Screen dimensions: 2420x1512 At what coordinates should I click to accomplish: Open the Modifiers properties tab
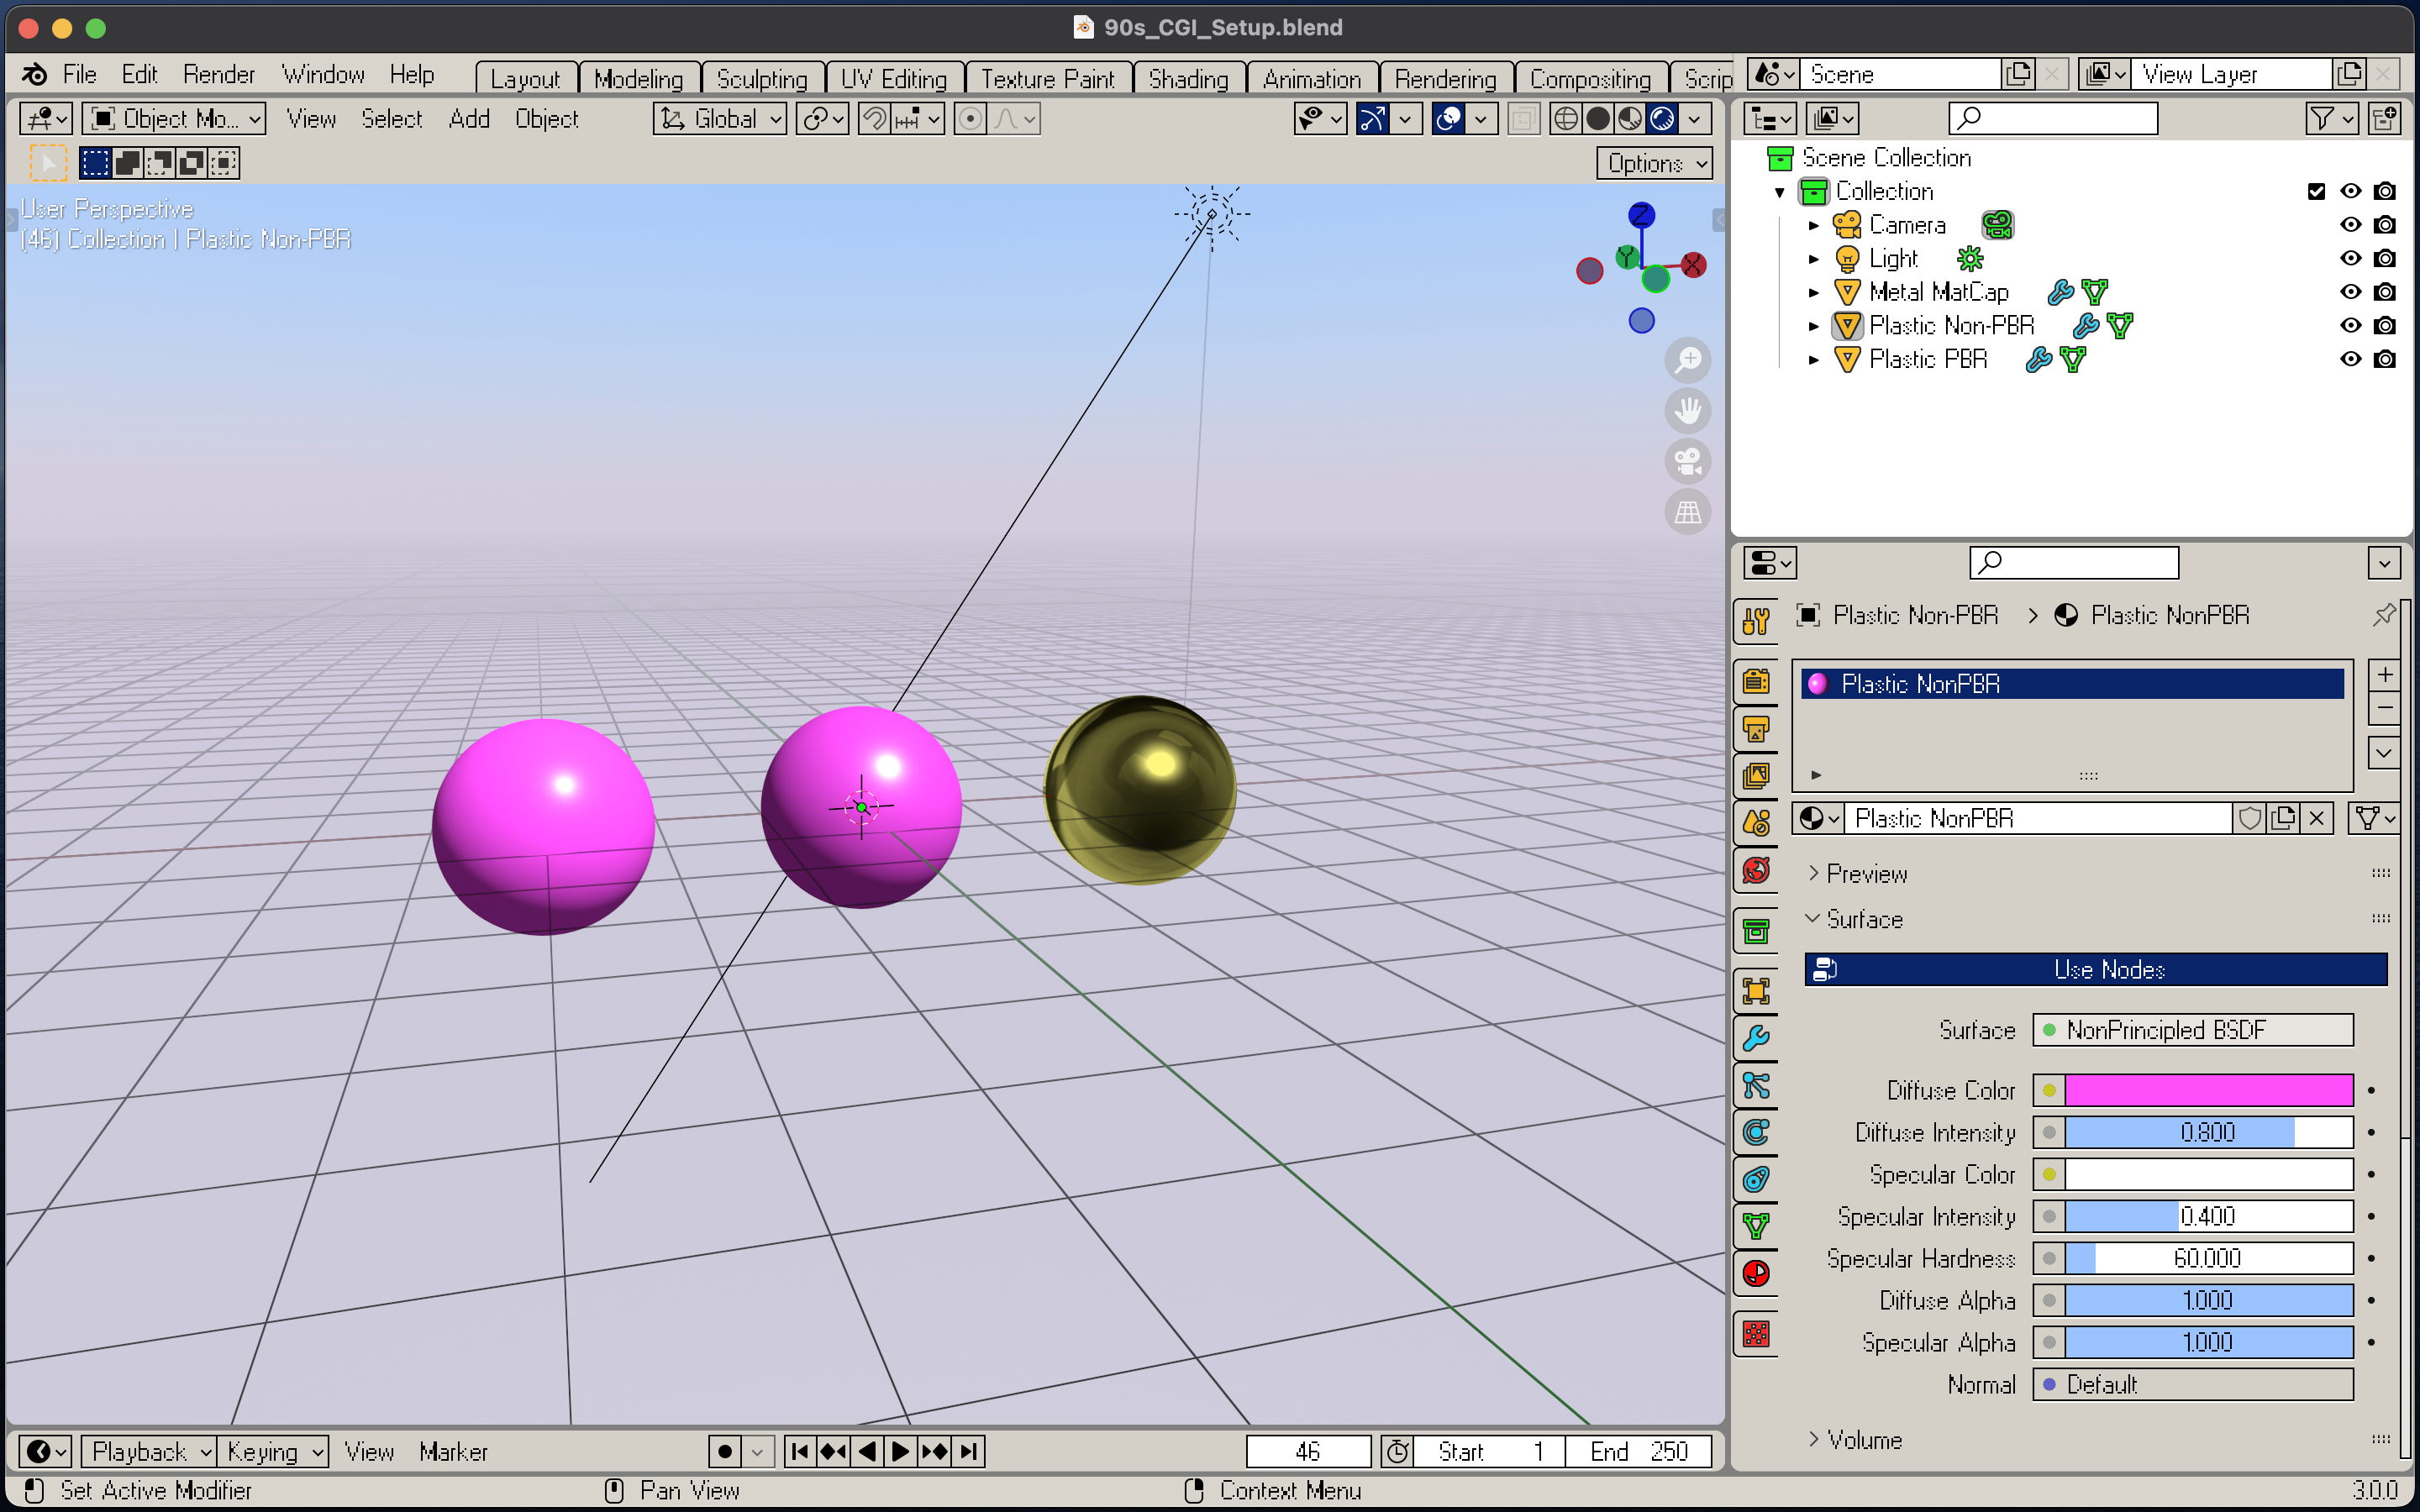tap(1756, 1038)
